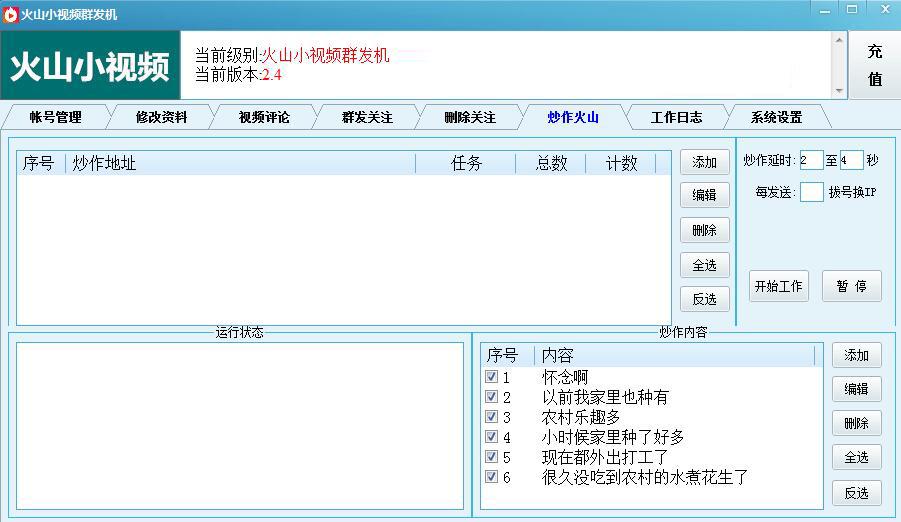This screenshot has width=901, height=522.
Task: Click the 总数 column header
Action: 551,163
